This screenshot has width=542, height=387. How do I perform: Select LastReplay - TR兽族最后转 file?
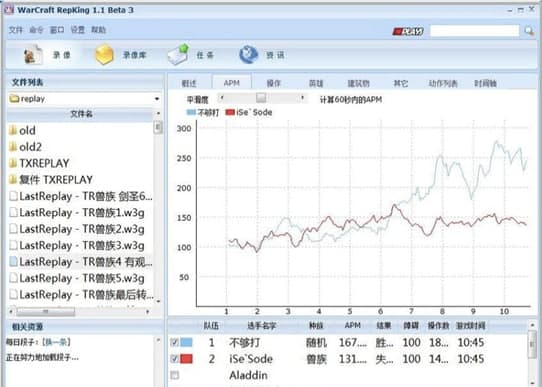coord(81,294)
